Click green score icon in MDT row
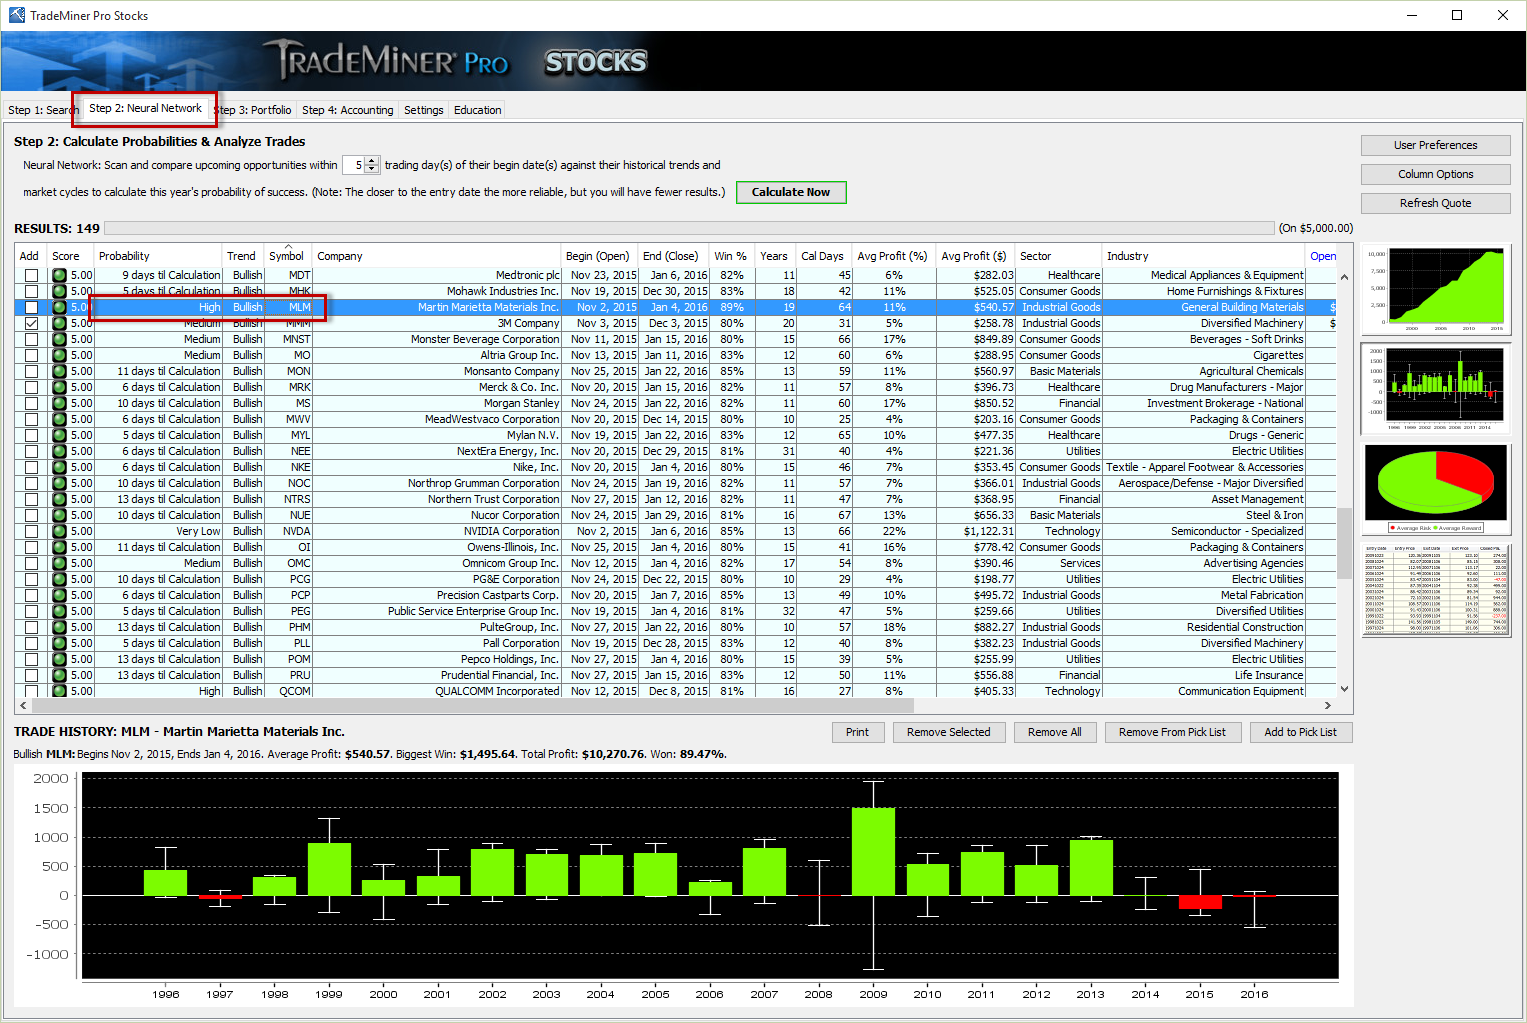The height and width of the screenshot is (1023, 1527). pyautogui.click(x=59, y=275)
